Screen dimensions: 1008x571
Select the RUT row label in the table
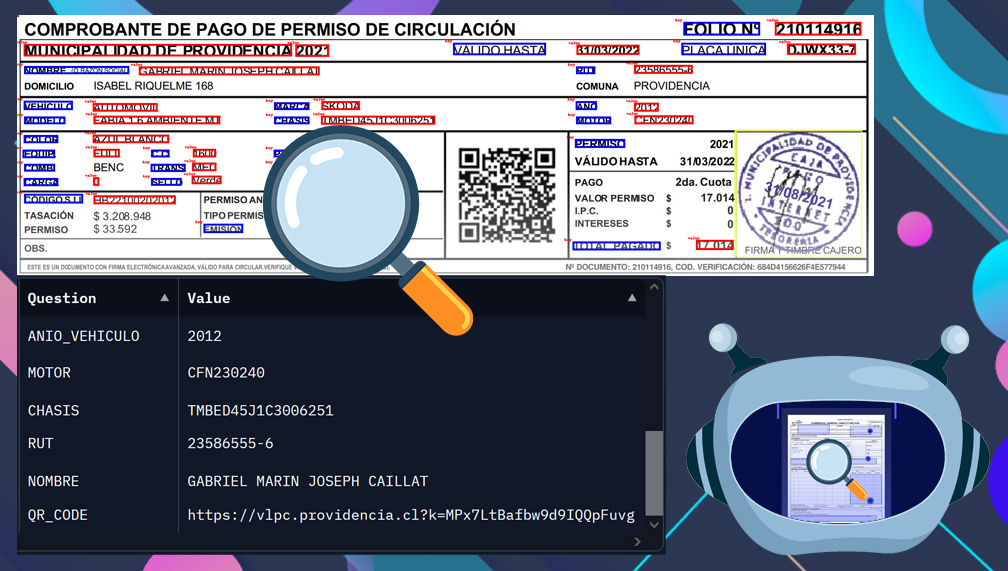pos(40,443)
